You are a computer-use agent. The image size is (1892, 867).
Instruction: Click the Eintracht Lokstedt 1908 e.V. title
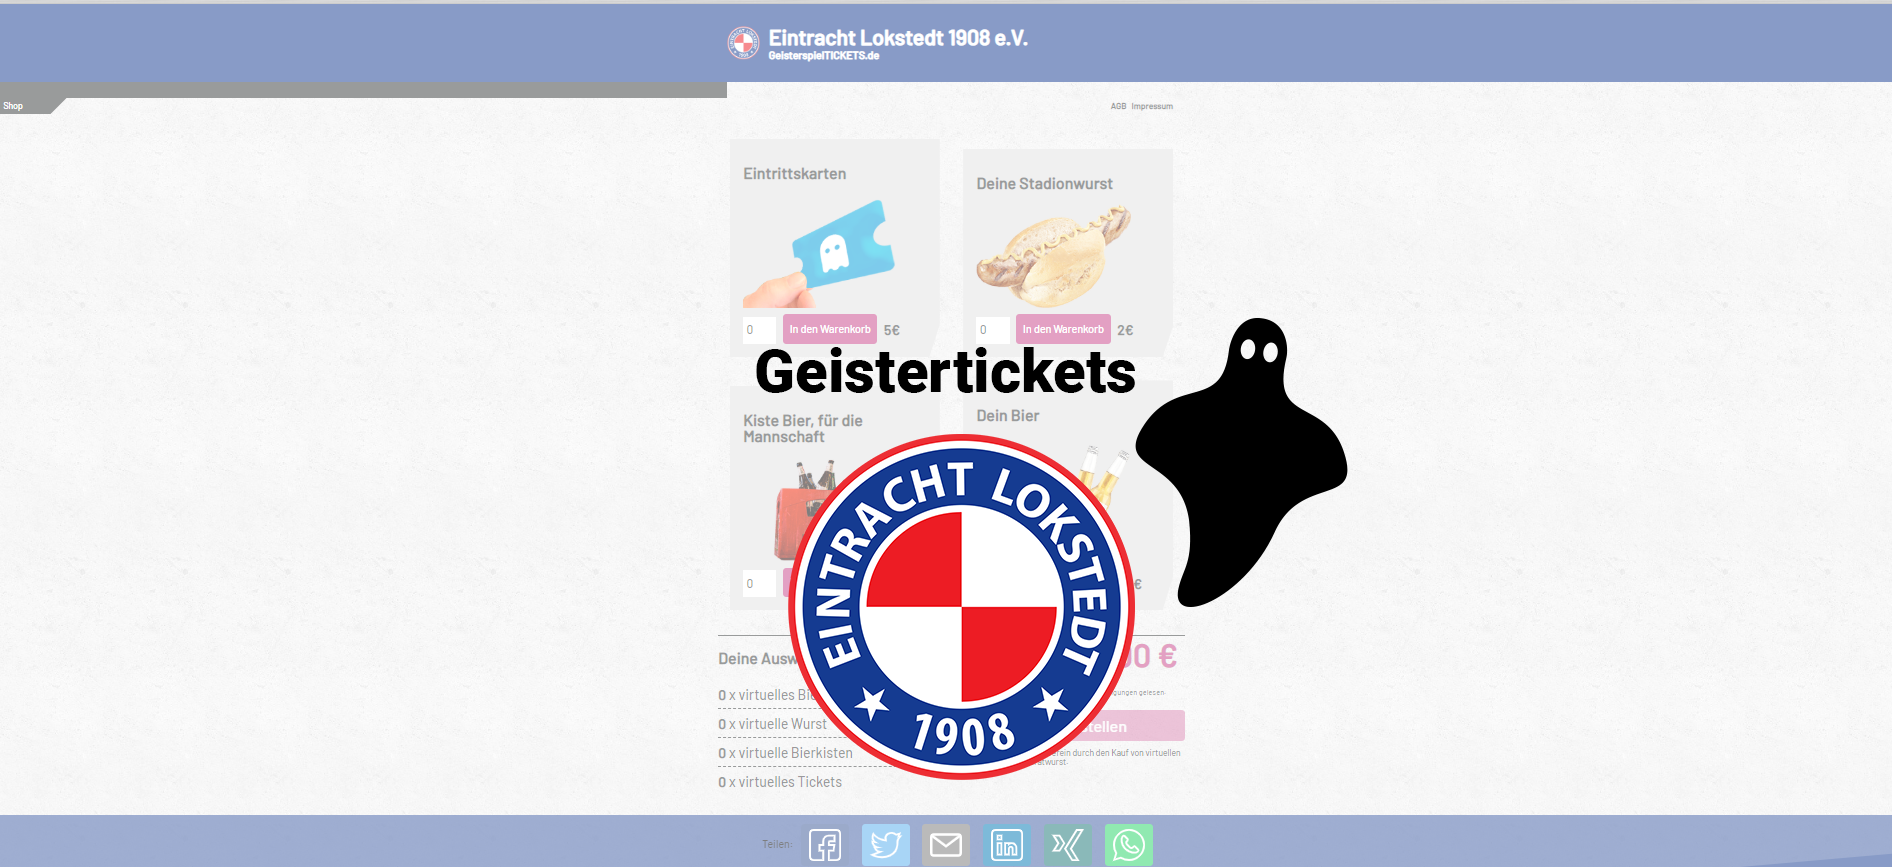coord(898,38)
